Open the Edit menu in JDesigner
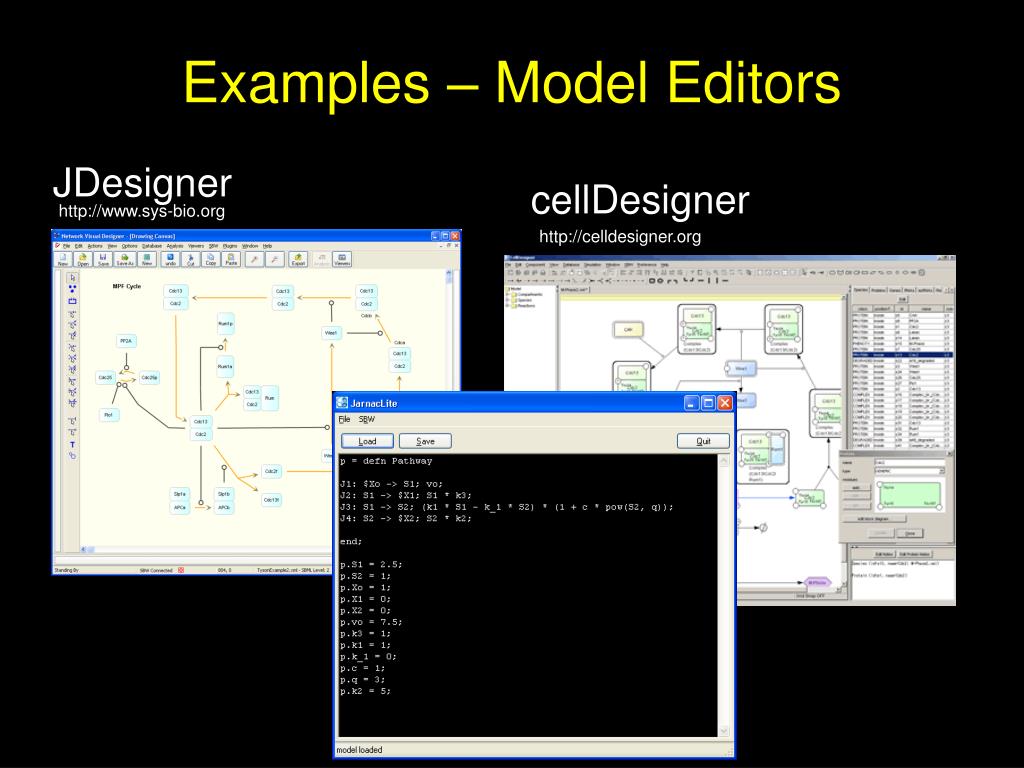 click(78, 246)
